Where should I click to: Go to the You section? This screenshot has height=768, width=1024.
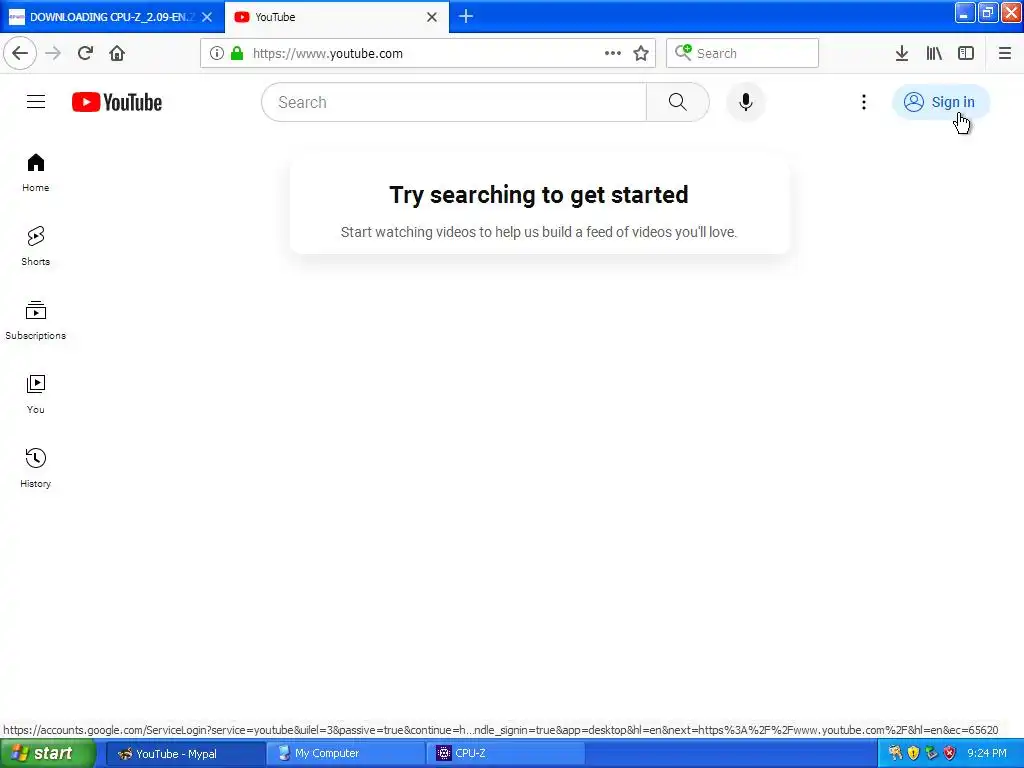click(x=36, y=394)
